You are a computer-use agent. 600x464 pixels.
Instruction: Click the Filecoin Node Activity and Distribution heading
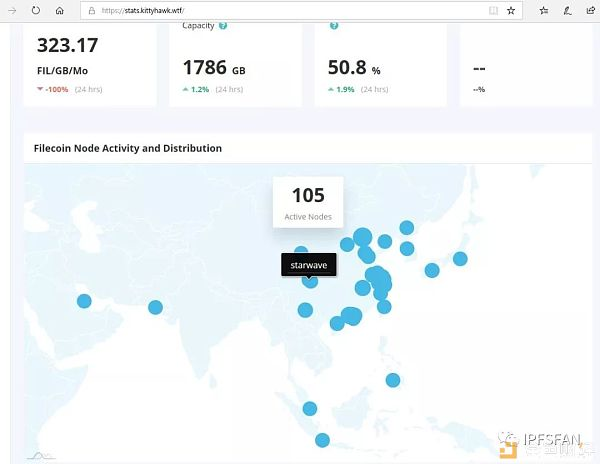(x=128, y=148)
